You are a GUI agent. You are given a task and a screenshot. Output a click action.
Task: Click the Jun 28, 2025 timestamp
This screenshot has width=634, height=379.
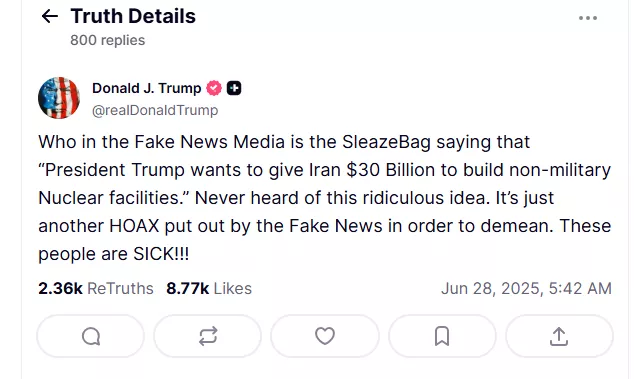526,288
